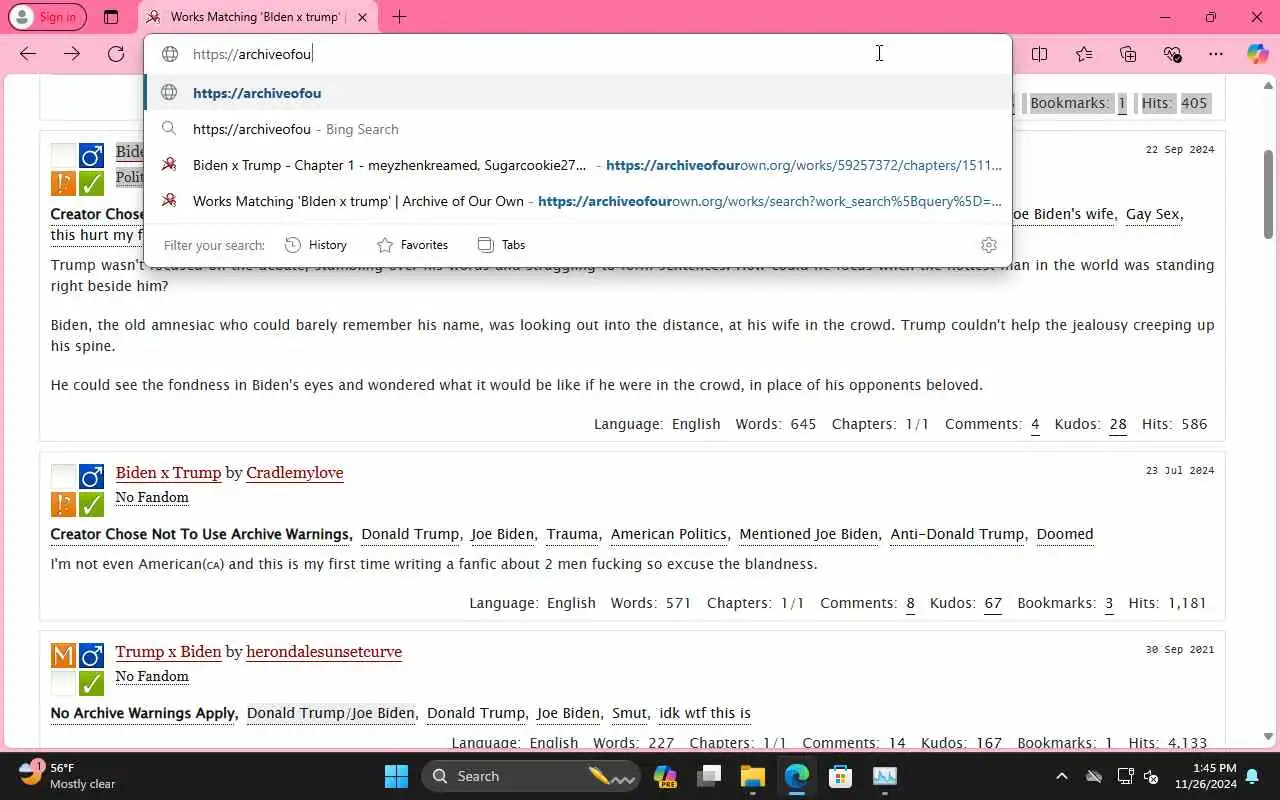Open File Explorer from the taskbar
Viewport: 1280px width, 800px height.
[753, 776]
